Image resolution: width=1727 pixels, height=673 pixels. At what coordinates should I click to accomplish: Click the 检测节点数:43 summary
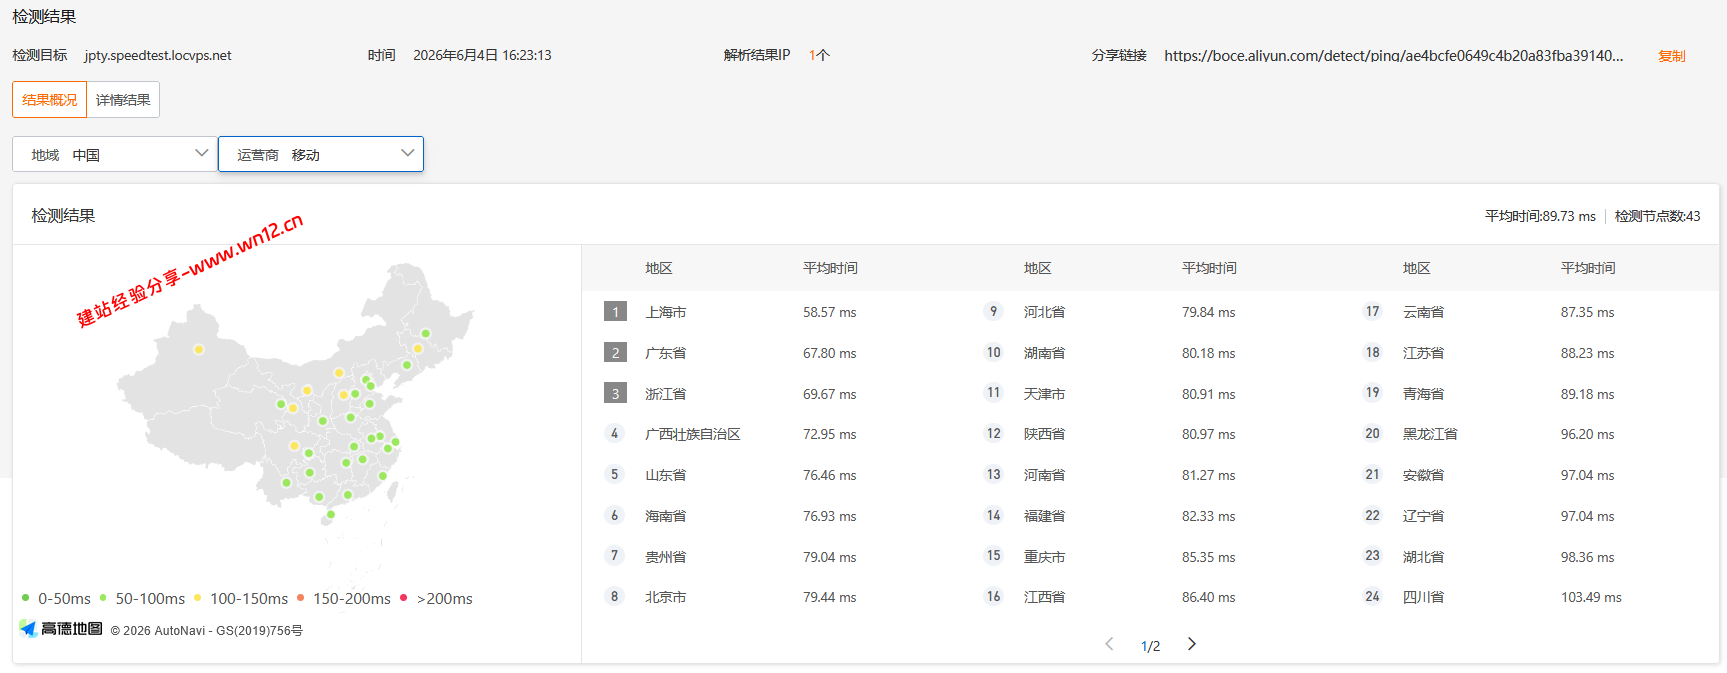coord(1657,216)
